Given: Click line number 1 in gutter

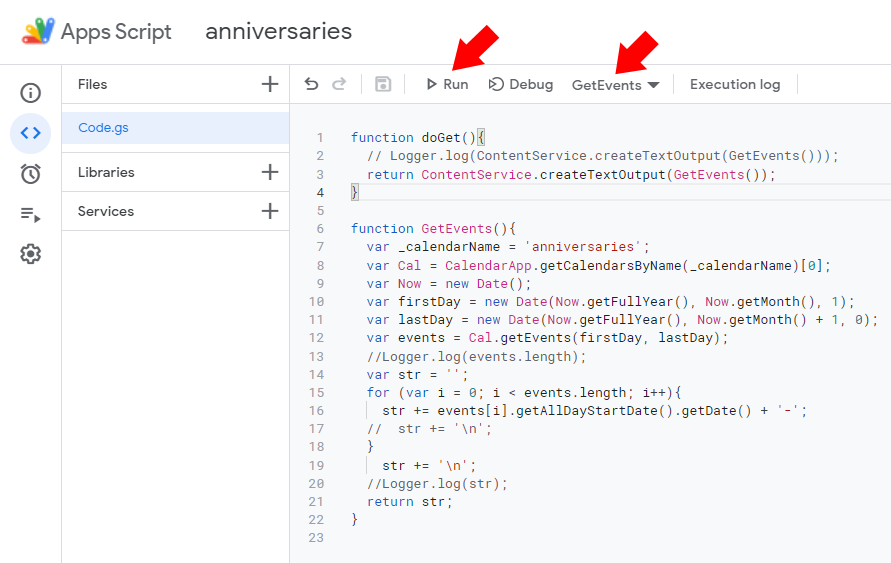Looking at the screenshot, I should (320, 137).
